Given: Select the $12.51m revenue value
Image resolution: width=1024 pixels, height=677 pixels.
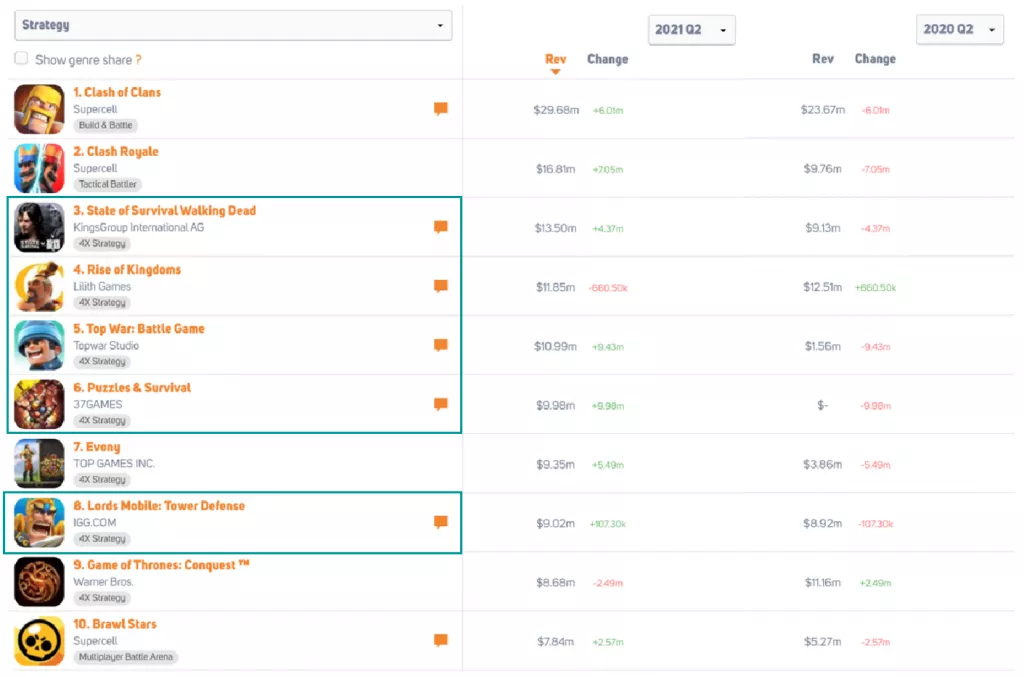Looking at the screenshot, I should point(822,287).
